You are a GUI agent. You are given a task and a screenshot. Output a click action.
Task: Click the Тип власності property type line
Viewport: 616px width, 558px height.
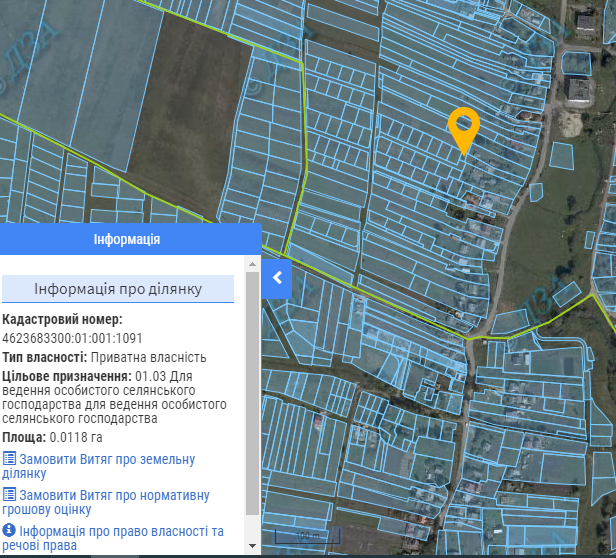pos(104,357)
